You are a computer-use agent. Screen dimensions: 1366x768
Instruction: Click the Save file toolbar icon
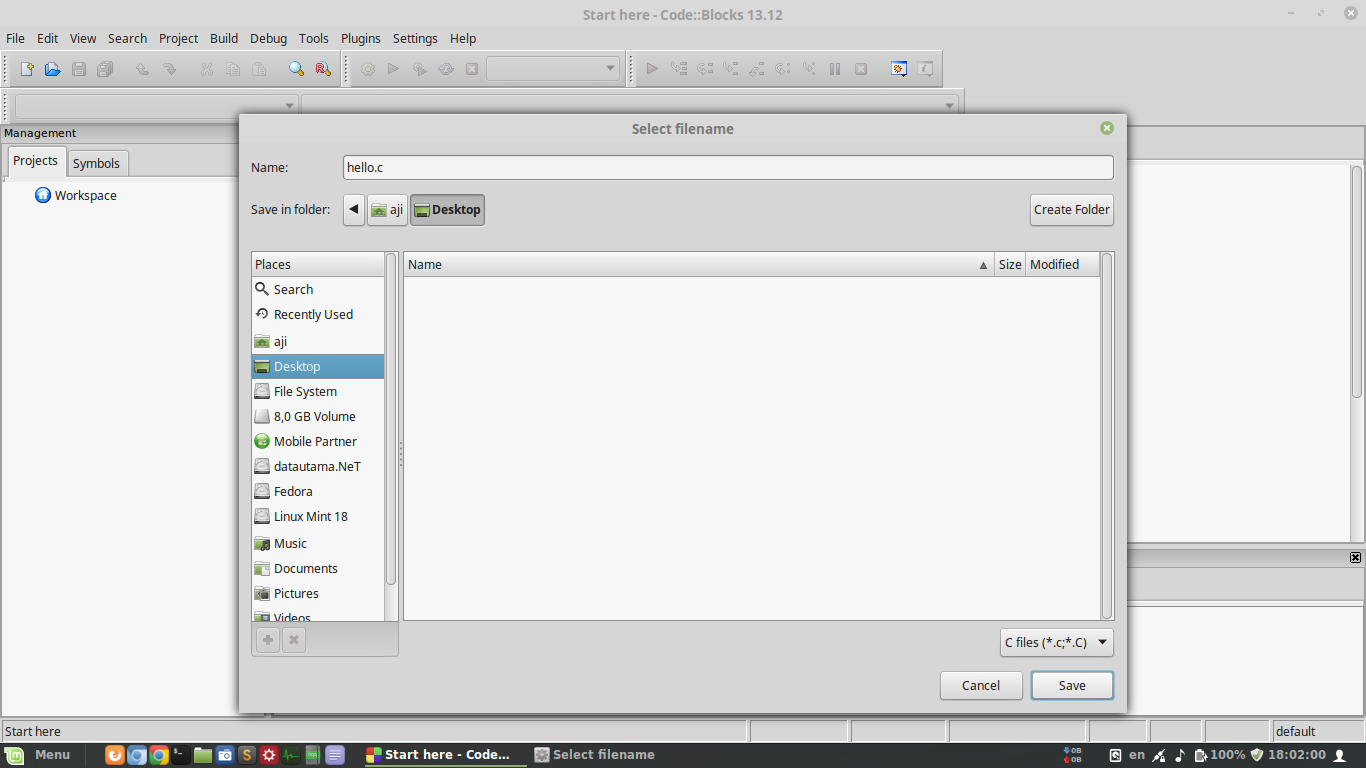point(78,69)
